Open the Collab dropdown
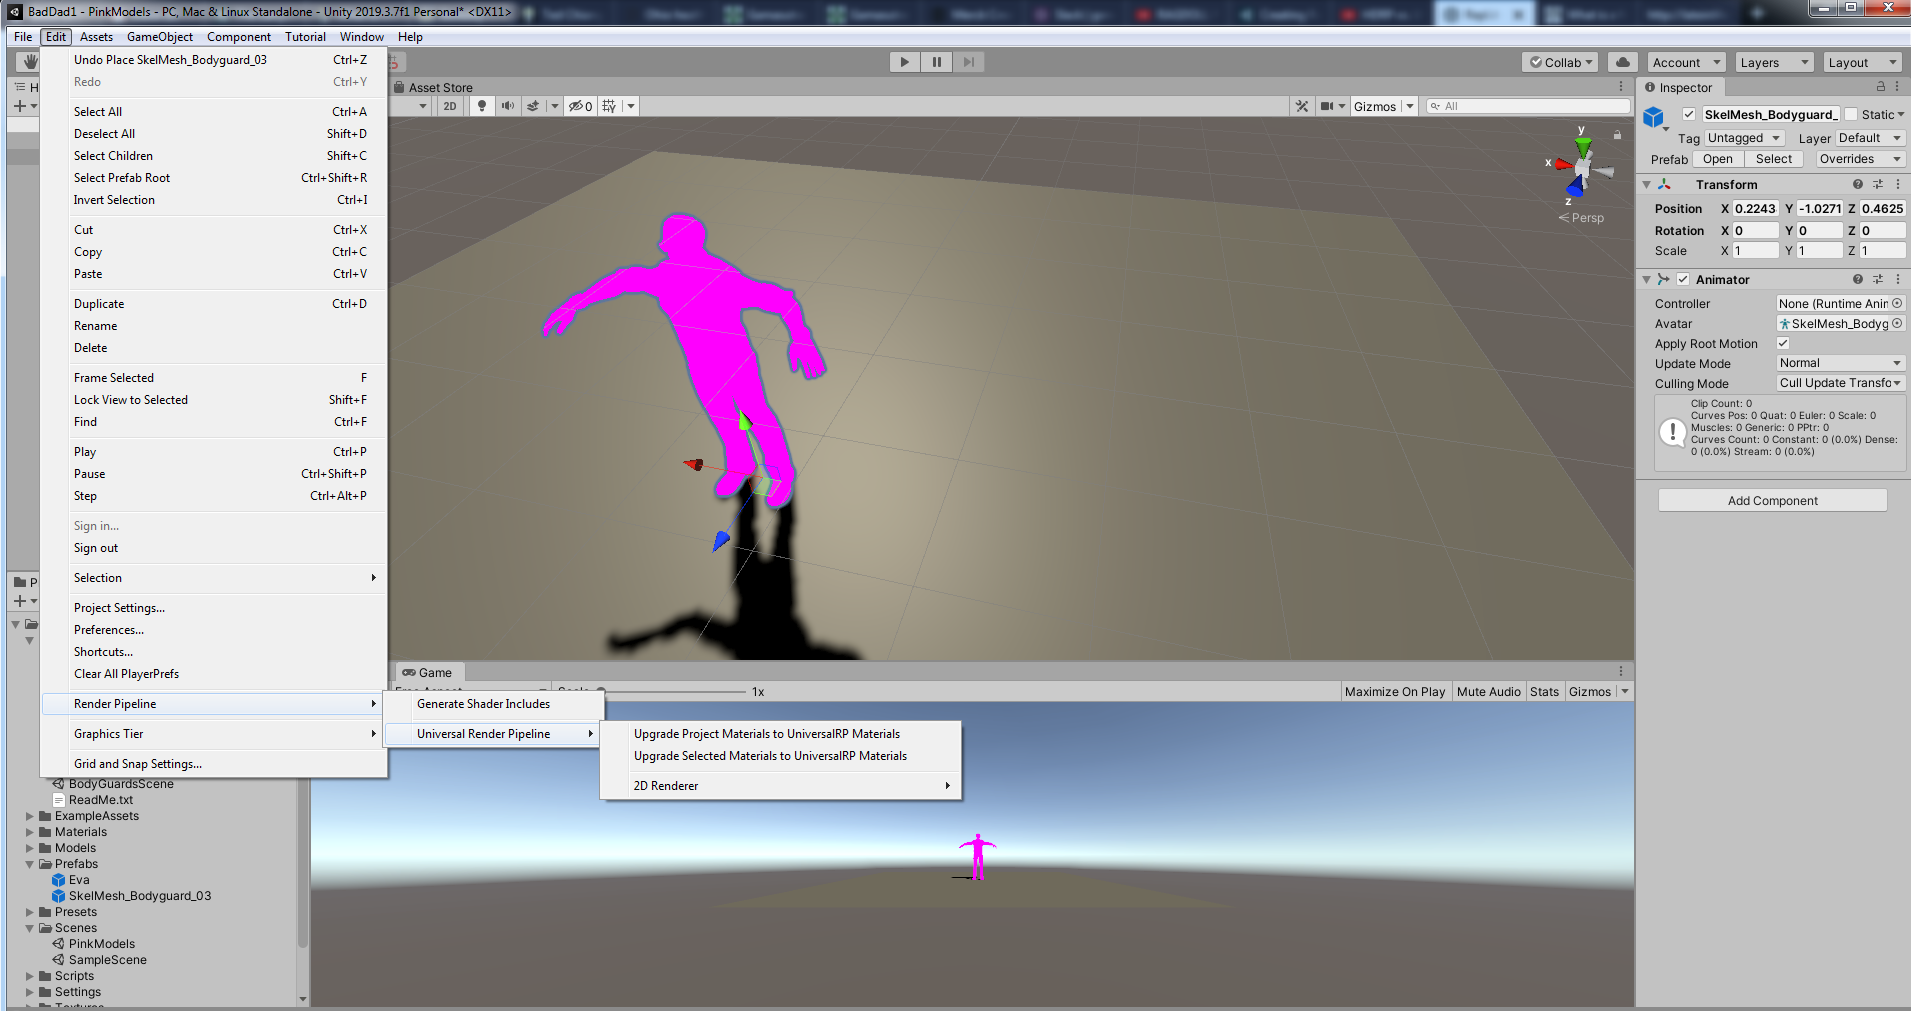1911x1011 pixels. click(x=1561, y=62)
